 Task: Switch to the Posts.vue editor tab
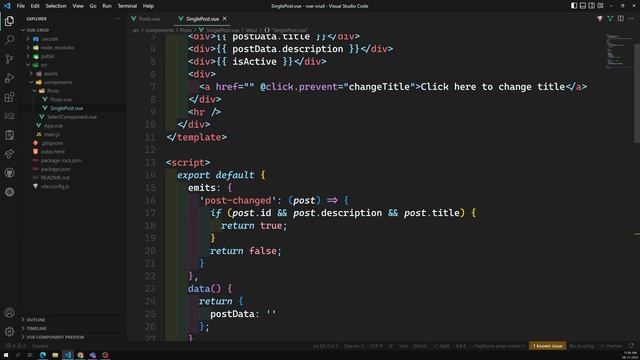(x=149, y=19)
